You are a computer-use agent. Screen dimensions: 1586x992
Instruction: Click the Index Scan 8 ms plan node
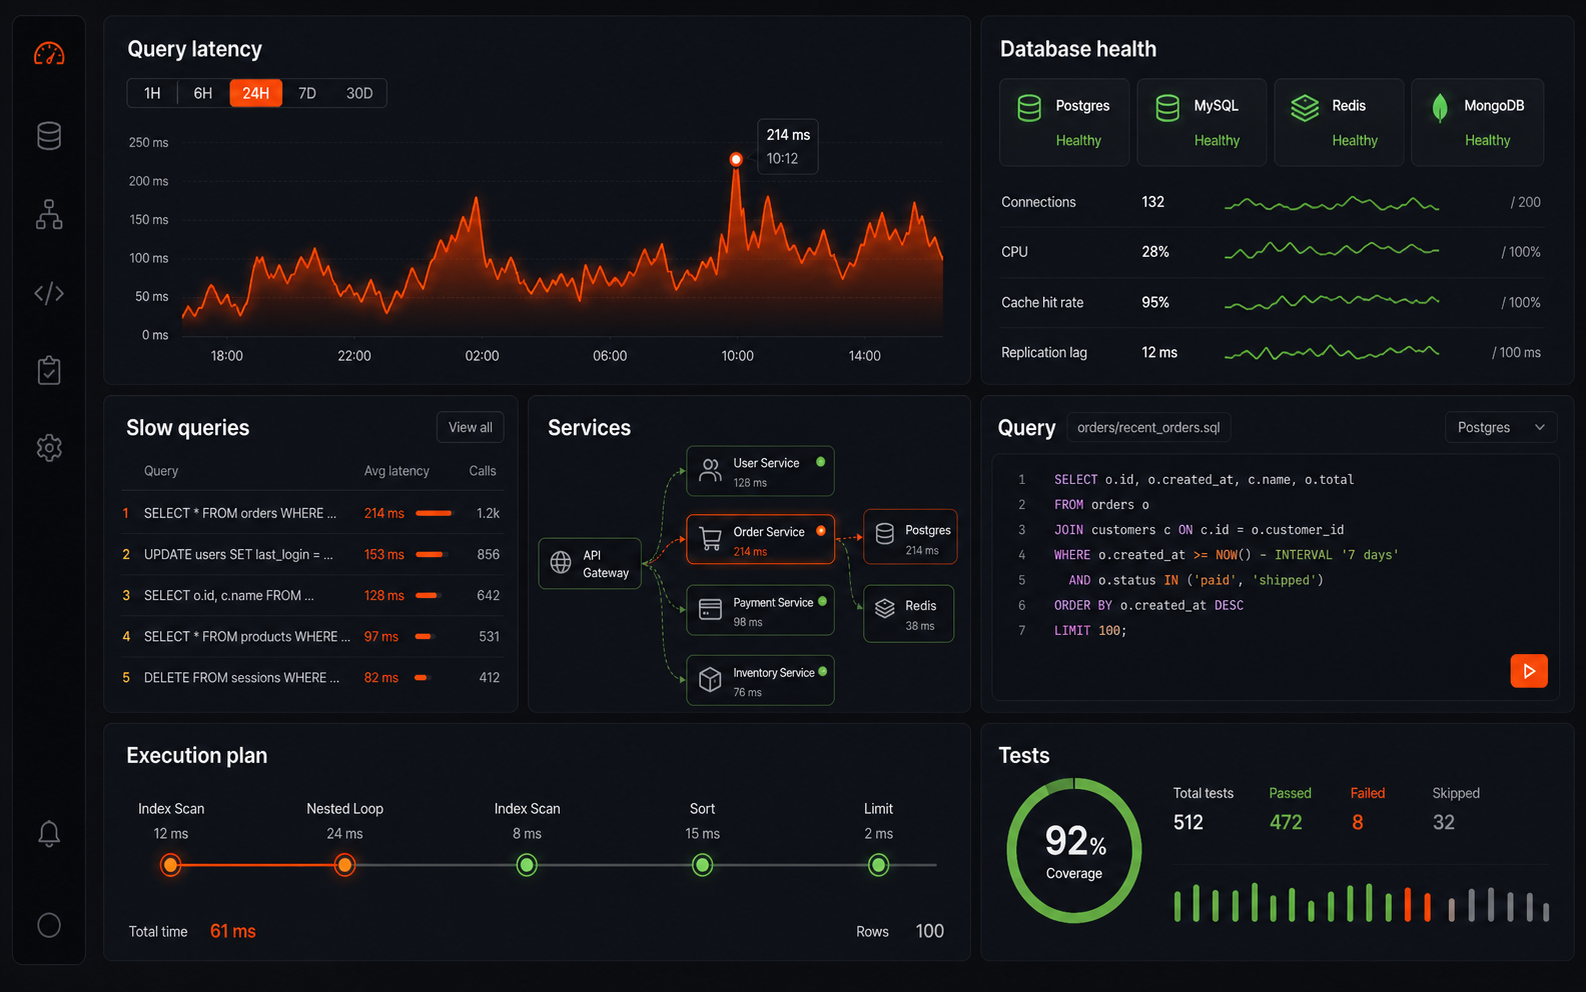click(527, 865)
